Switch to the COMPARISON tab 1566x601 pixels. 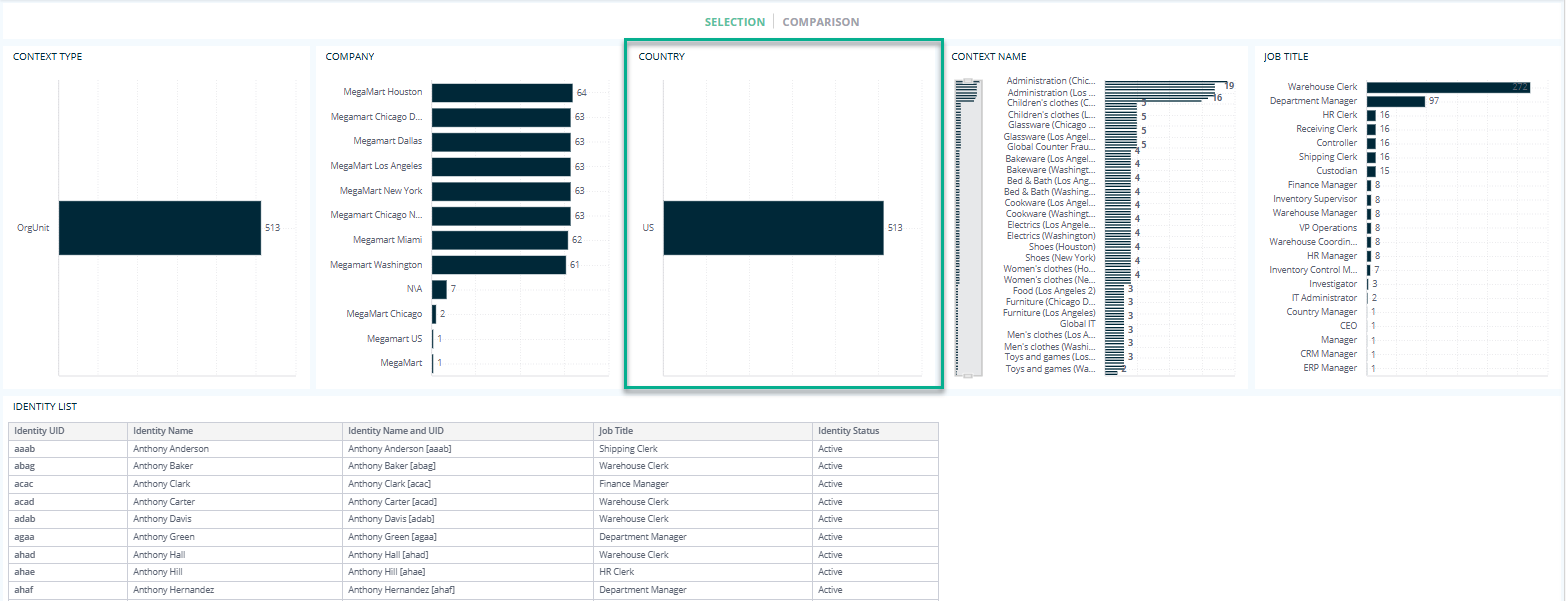point(820,22)
